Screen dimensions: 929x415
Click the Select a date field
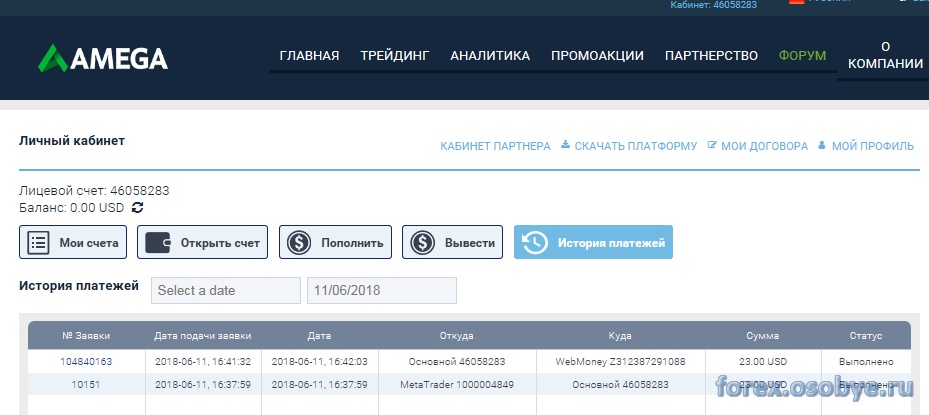point(226,290)
